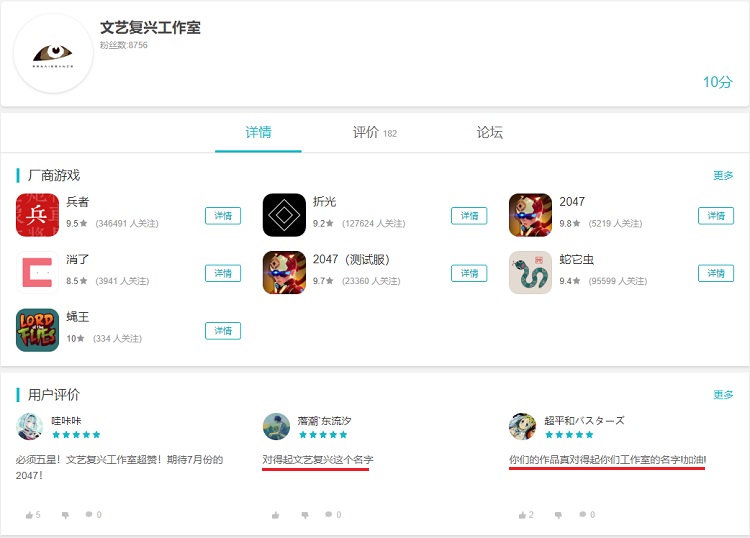
Task: Switch to the 评价 tab
Action: (x=375, y=132)
